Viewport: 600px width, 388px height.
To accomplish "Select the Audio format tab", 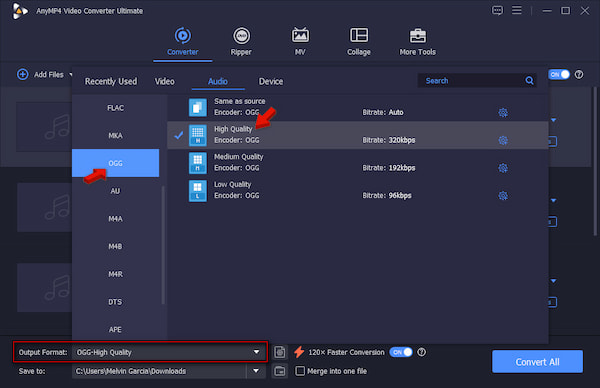I will 218,82.
